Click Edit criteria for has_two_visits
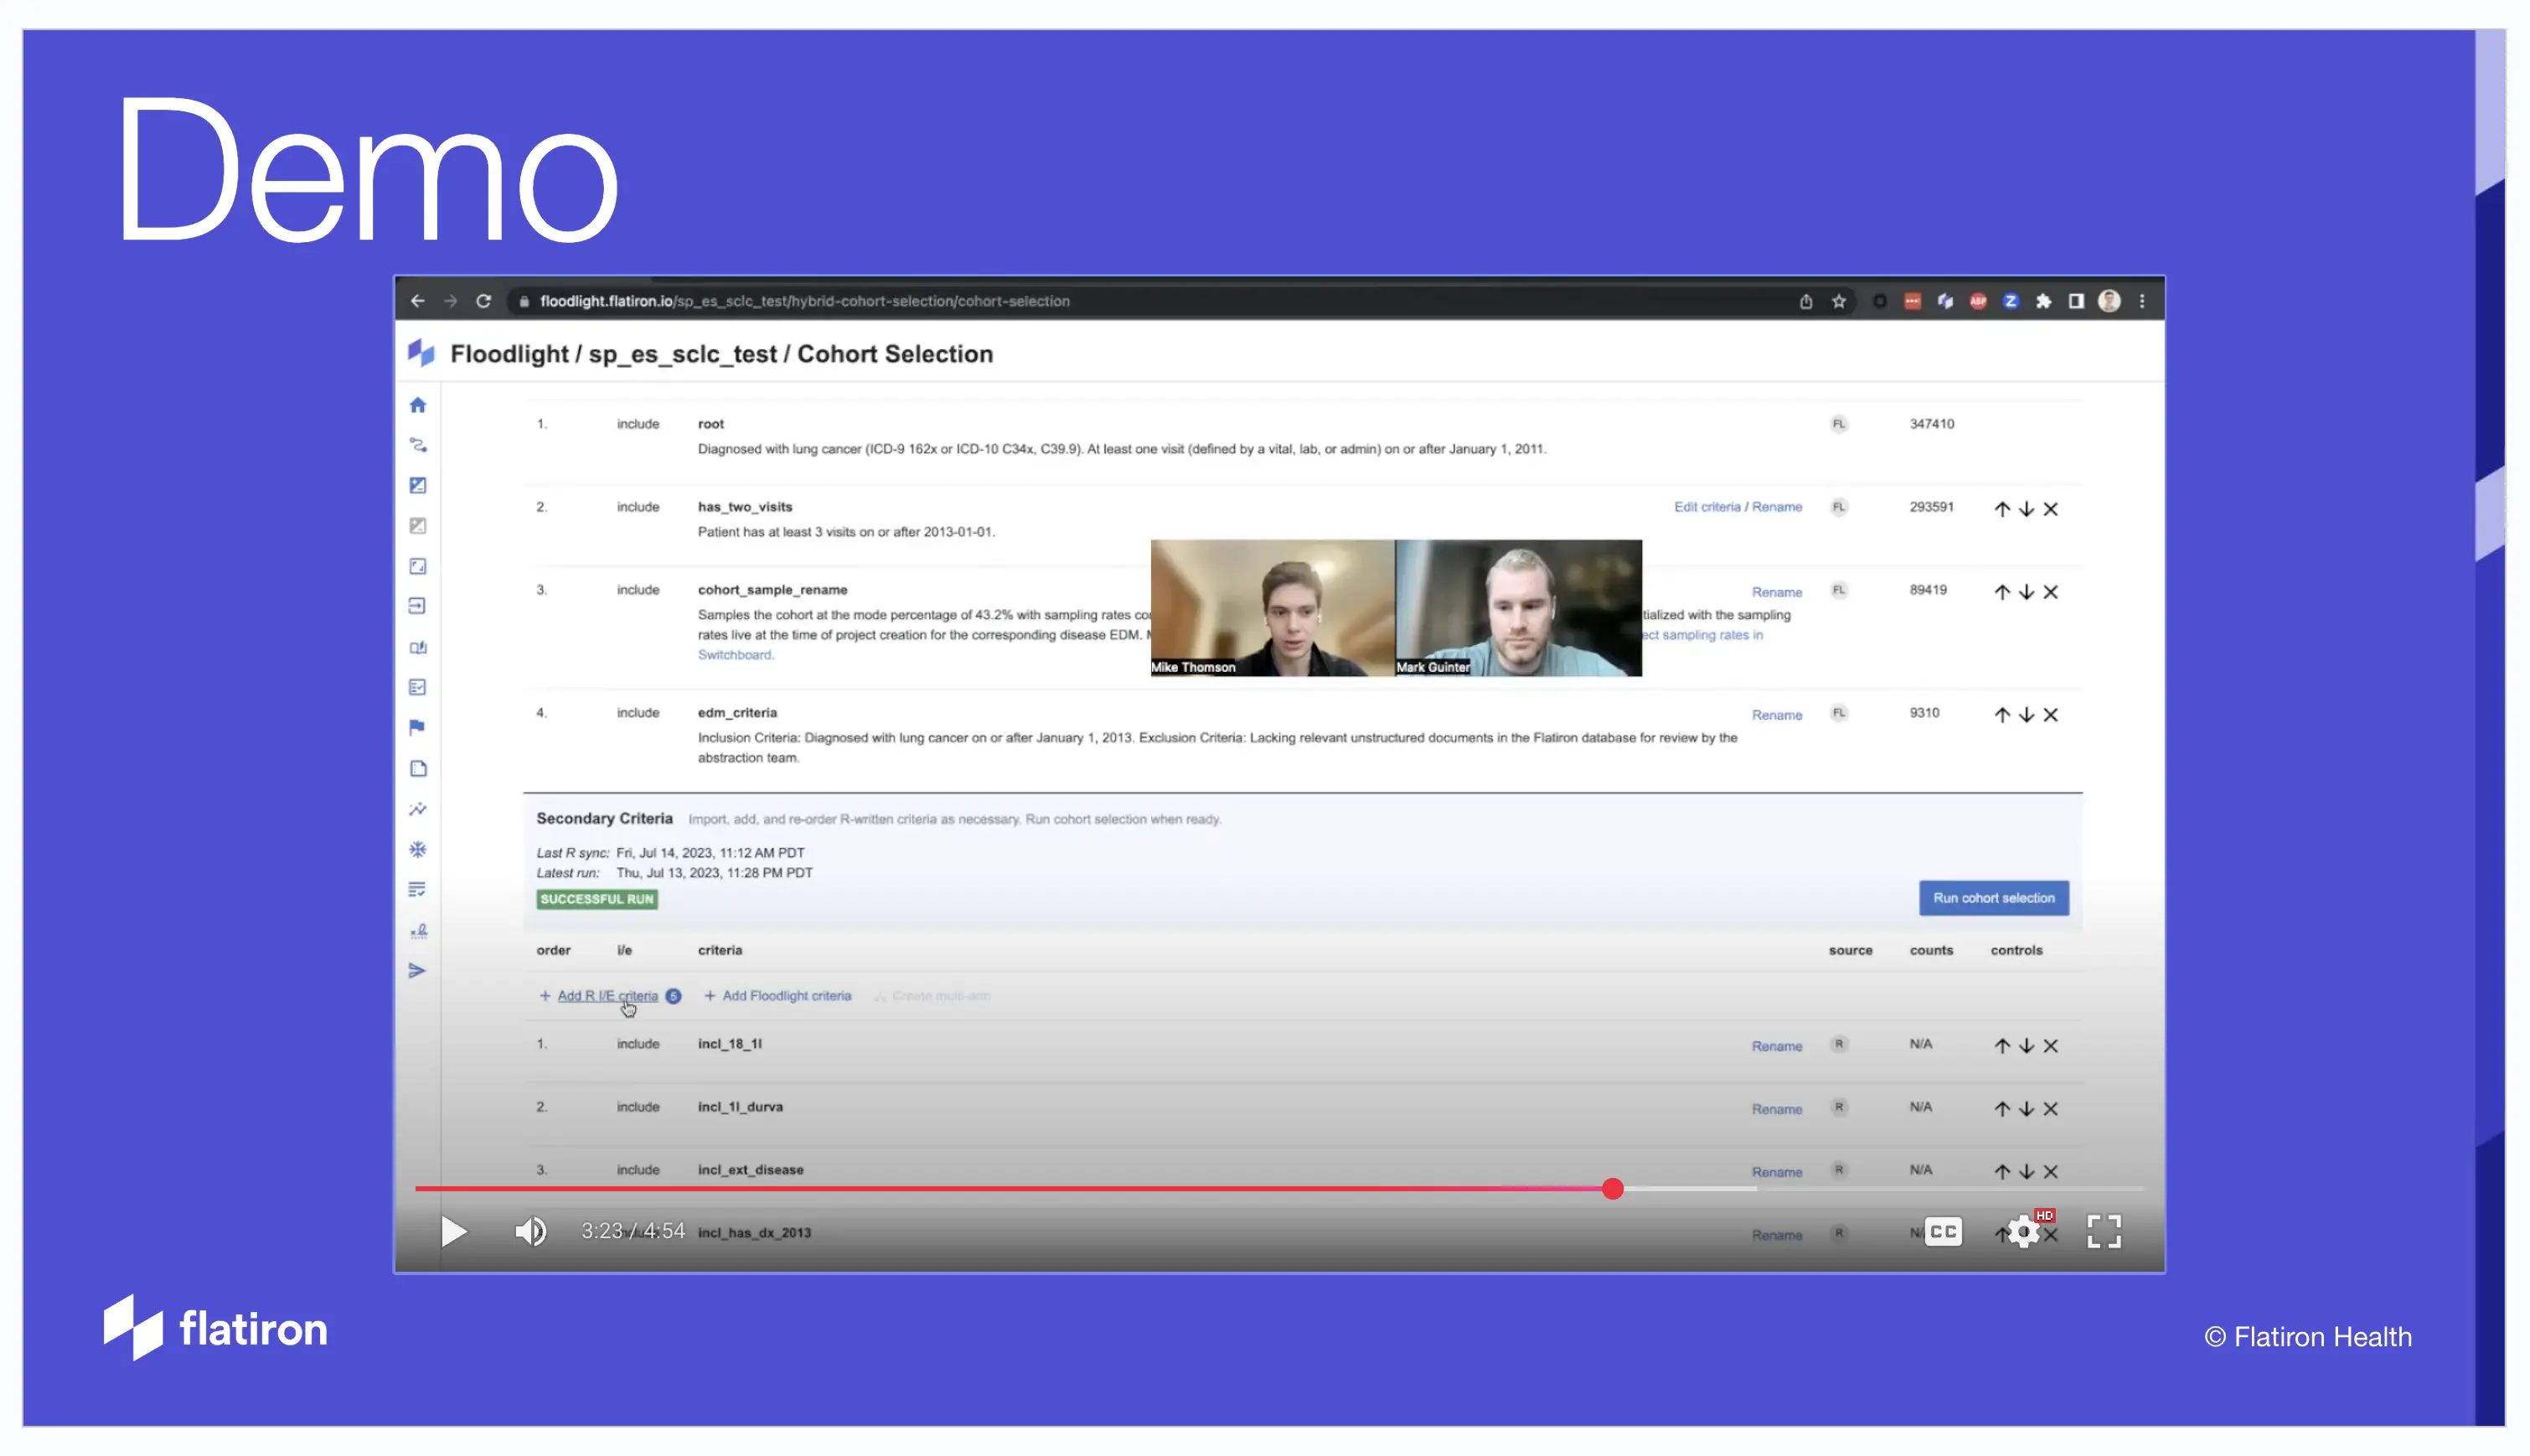This screenshot has height=1456, width=2530. 1708,506
